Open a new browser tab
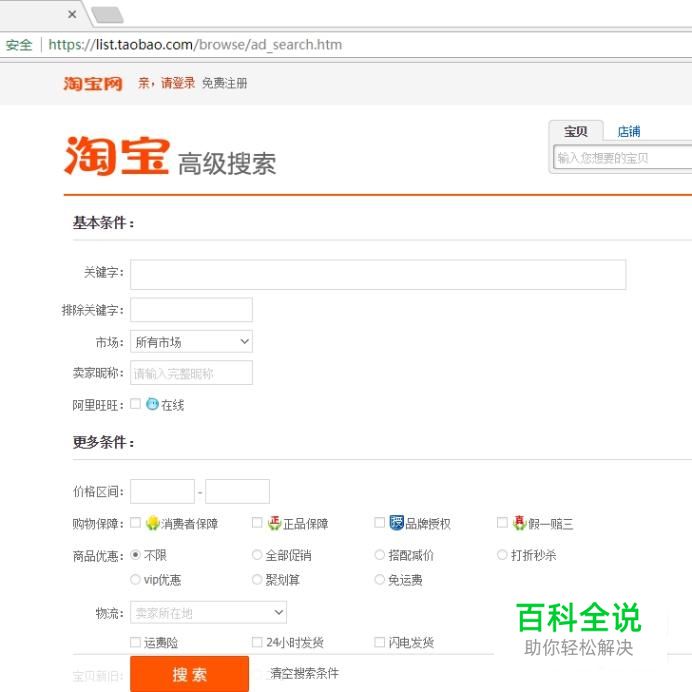692x692 pixels. point(107,15)
